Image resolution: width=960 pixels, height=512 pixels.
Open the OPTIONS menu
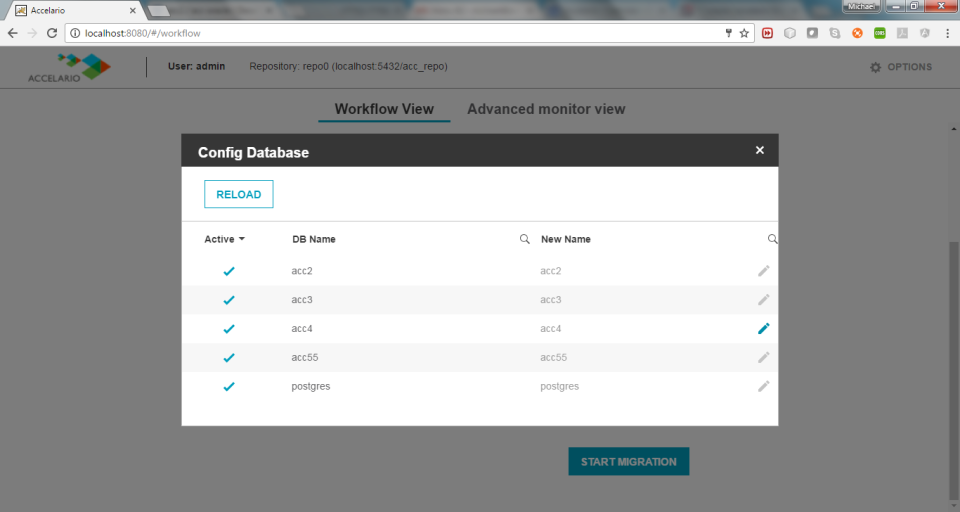click(x=901, y=67)
